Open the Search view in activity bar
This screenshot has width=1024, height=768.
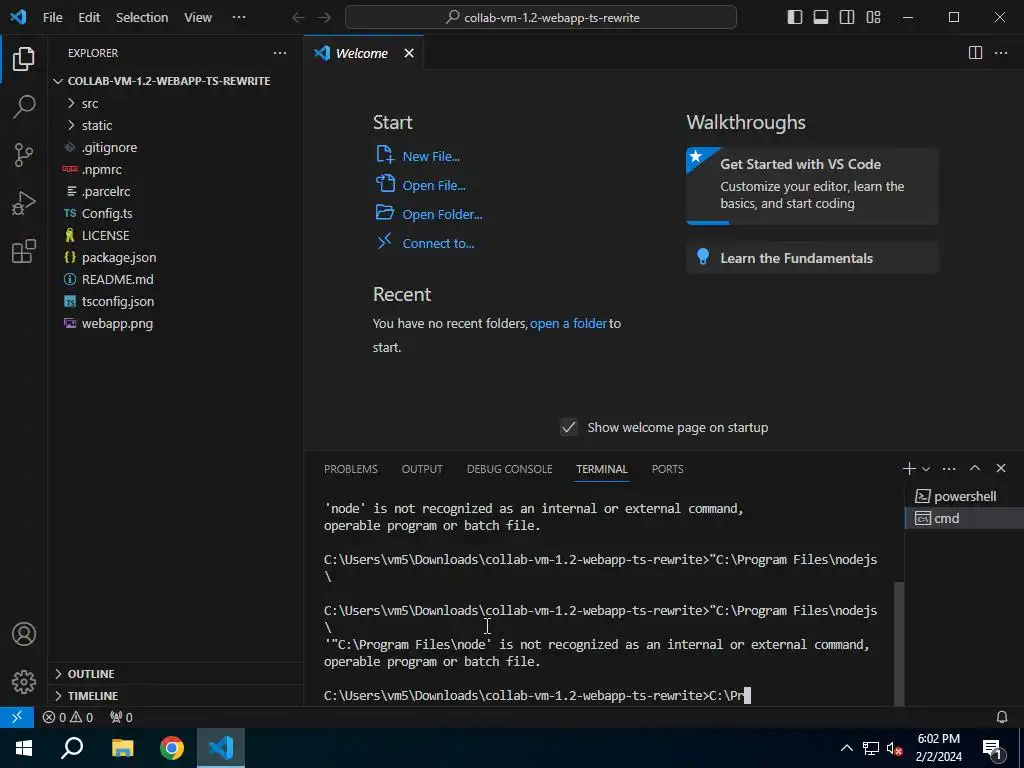tap(24, 106)
